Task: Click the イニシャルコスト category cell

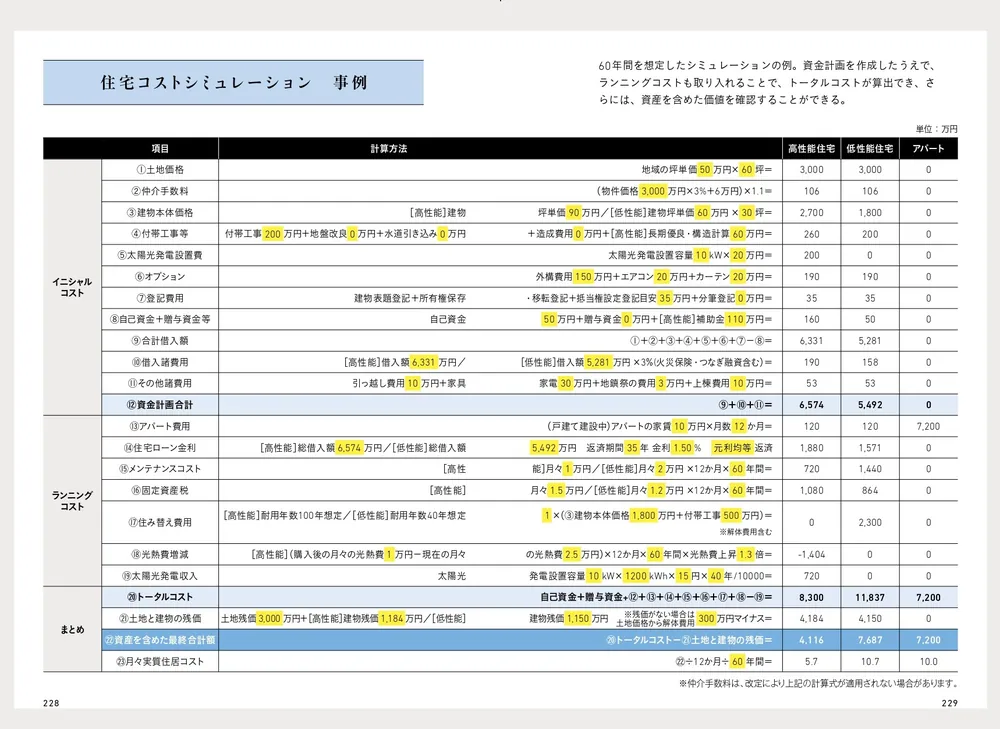Action: click(72, 287)
